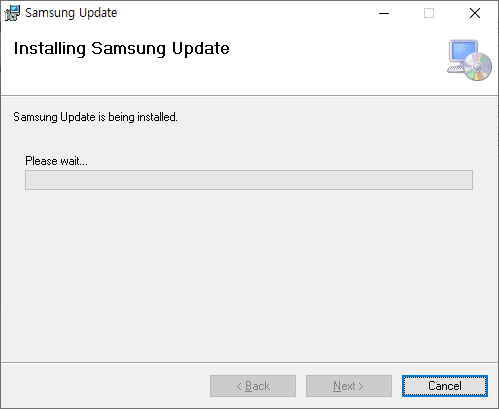499x409 pixels.
Task: Click the CD disc in the setup graphic
Action: click(x=478, y=67)
